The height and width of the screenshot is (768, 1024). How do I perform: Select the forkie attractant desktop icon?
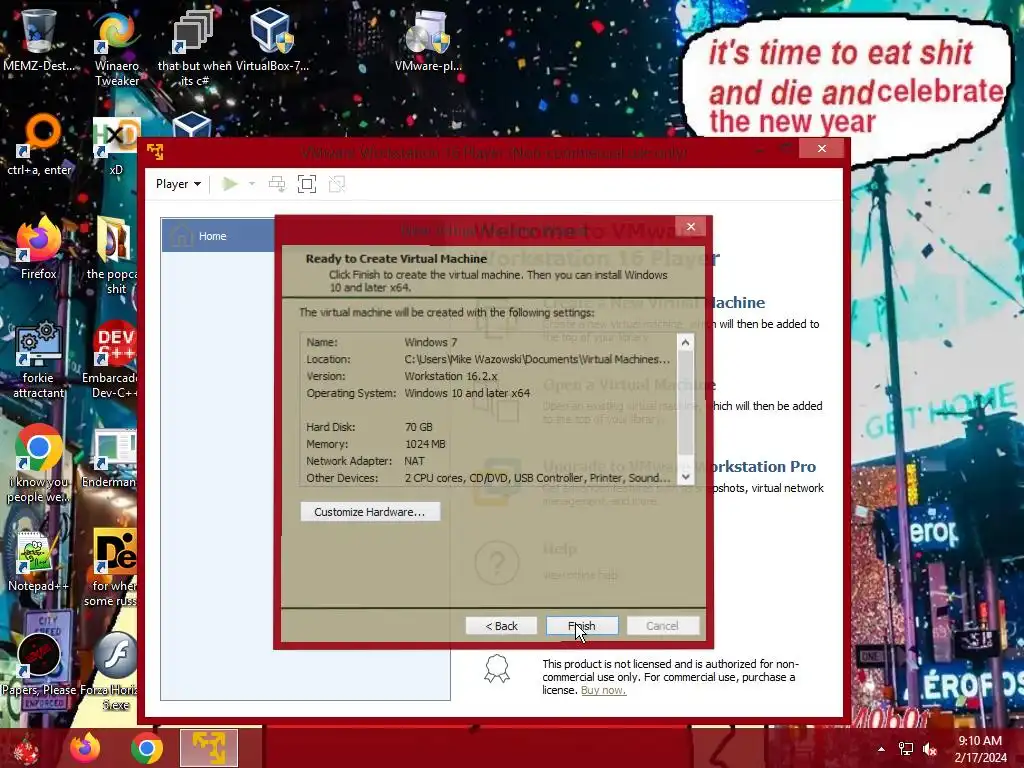point(39,360)
